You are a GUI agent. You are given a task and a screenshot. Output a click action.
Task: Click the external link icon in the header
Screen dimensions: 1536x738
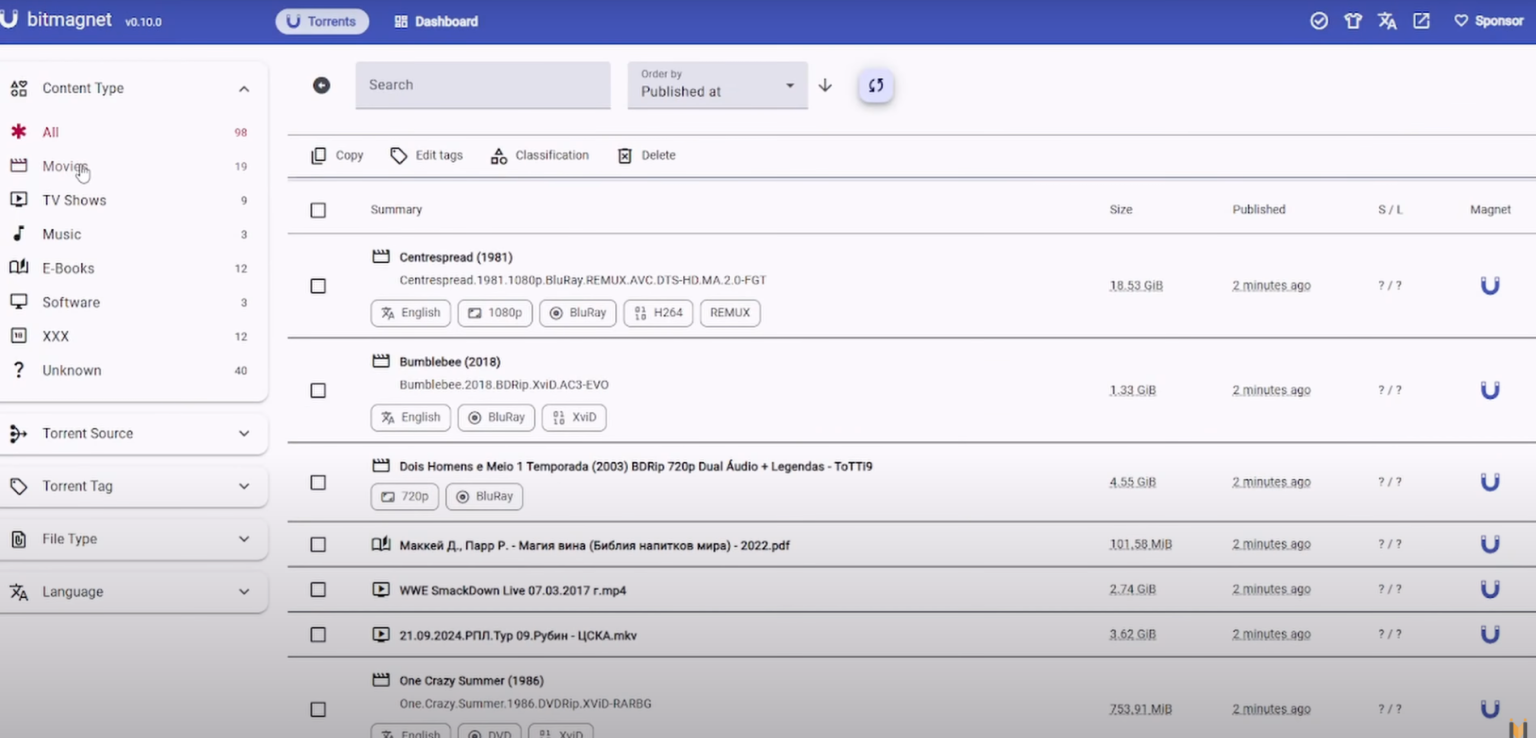(1421, 20)
